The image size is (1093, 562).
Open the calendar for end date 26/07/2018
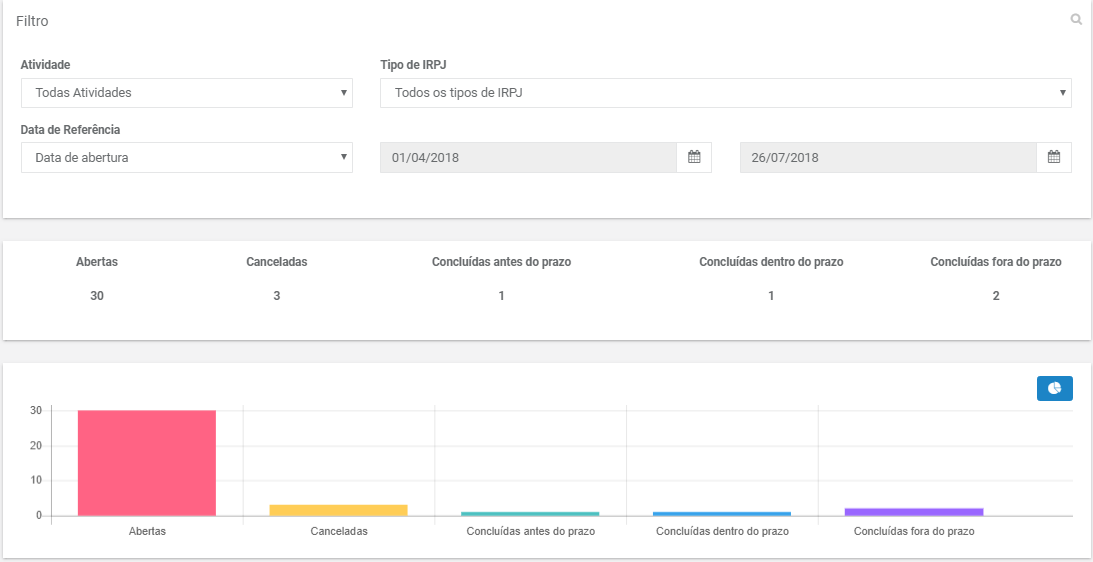[1054, 158]
